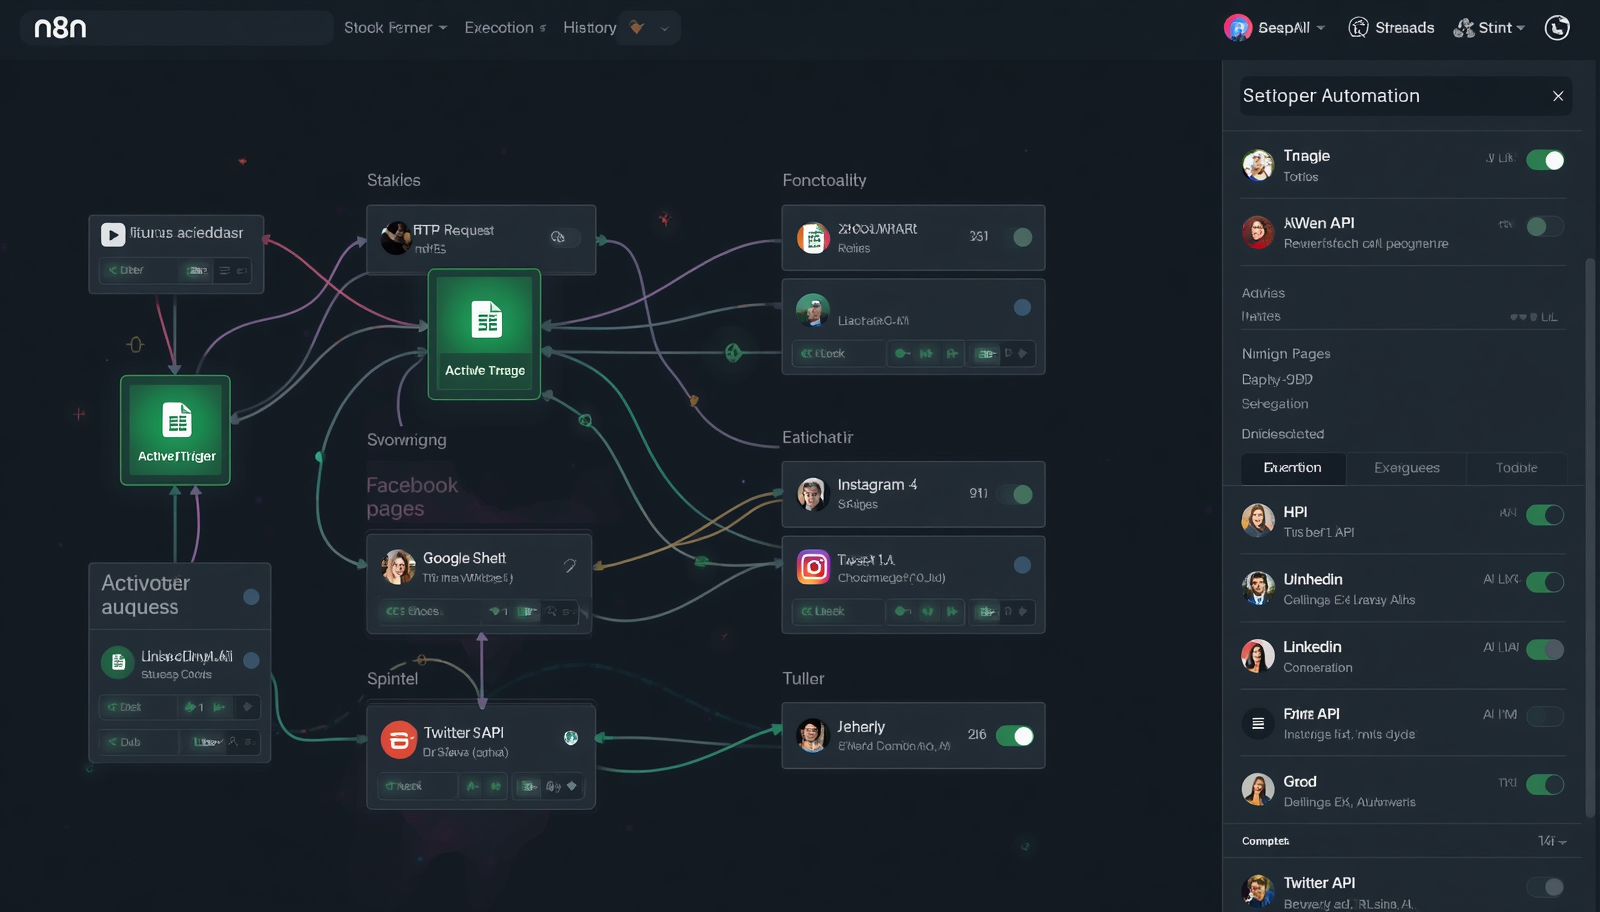Click the Dnidesdeted entry

coord(1283,434)
